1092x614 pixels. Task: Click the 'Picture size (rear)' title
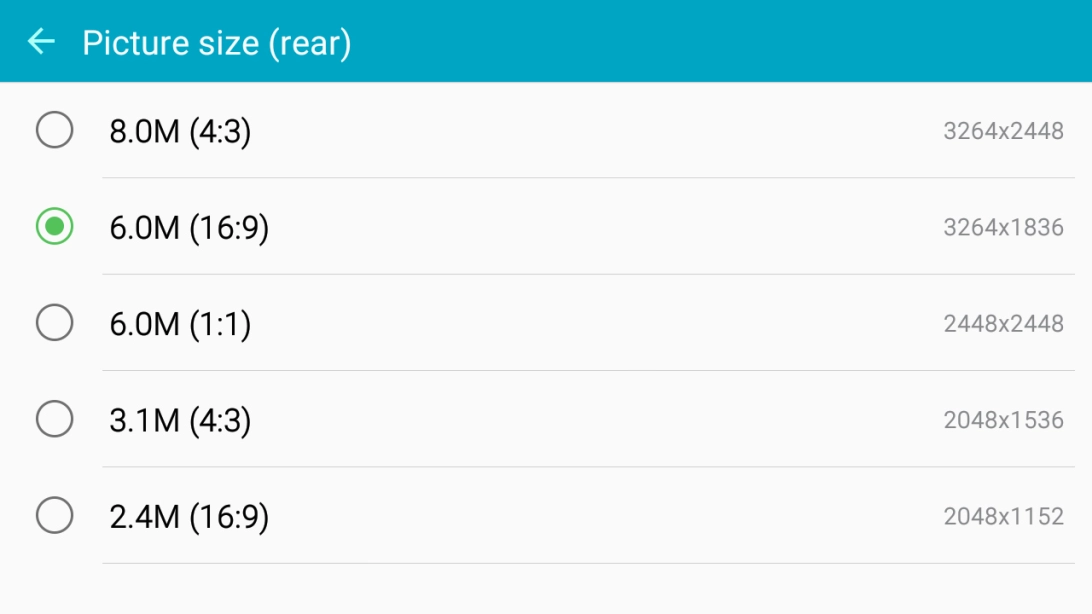tap(216, 43)
